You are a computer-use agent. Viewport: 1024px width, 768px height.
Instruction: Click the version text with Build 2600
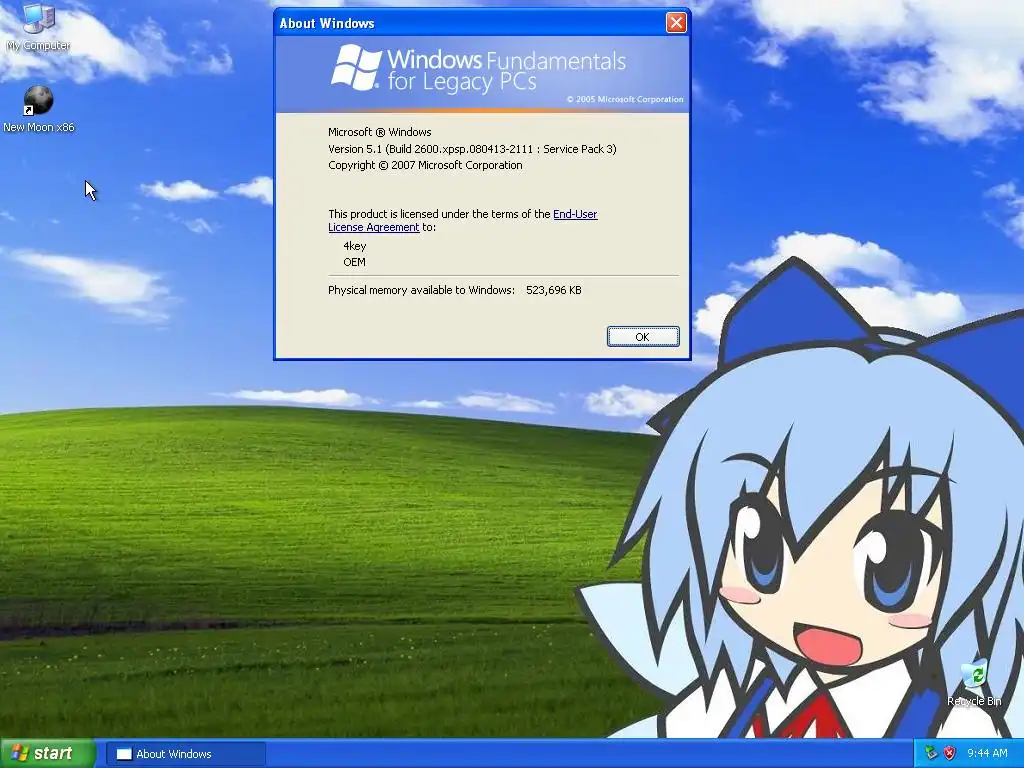coord(472,149)
